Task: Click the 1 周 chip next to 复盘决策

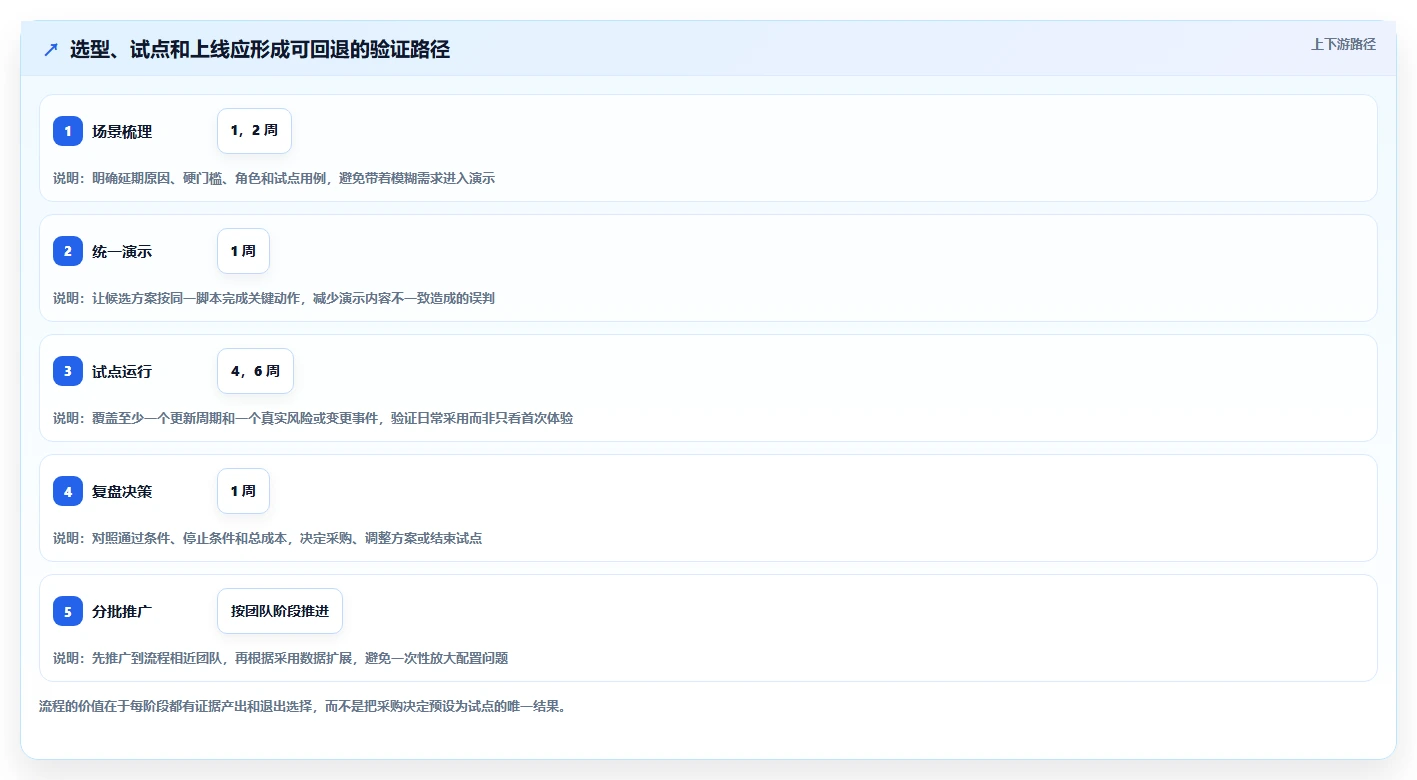Action: click(243, 491)
